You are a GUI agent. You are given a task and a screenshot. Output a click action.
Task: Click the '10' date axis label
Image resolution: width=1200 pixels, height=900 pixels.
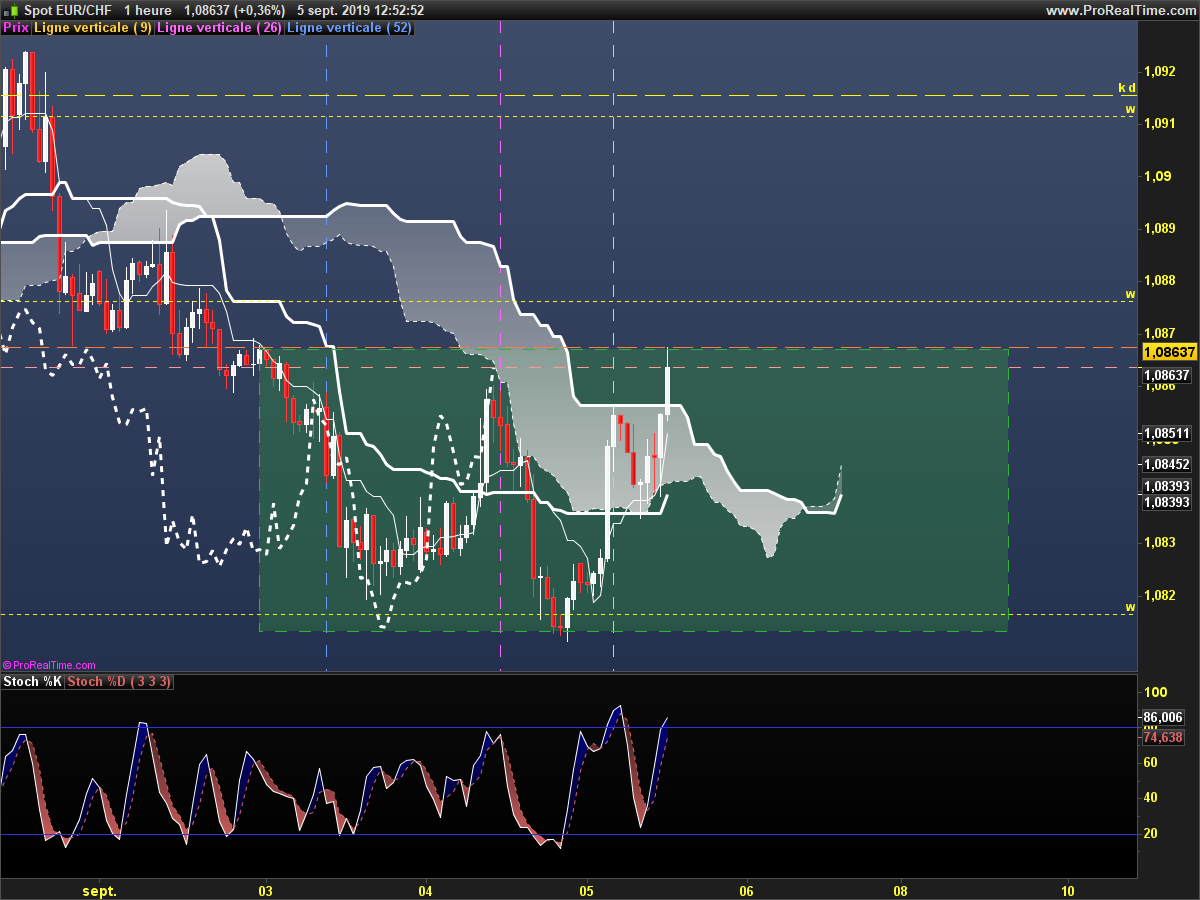[1067, 890]
